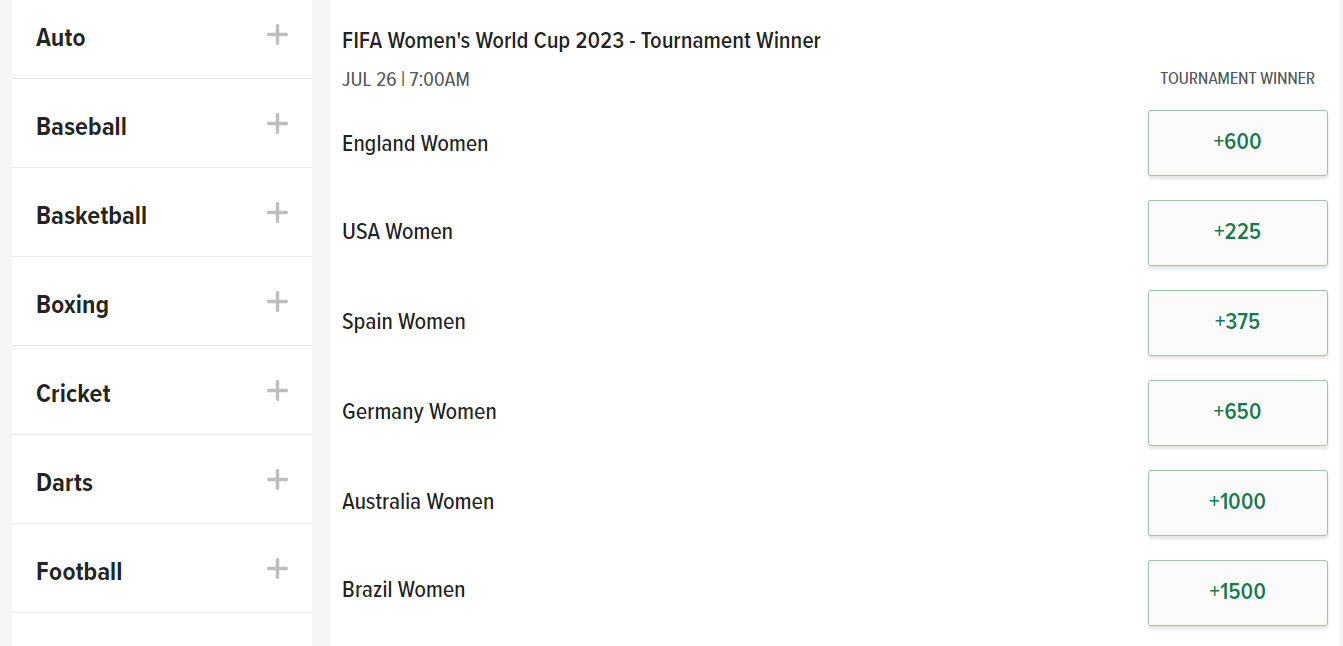This screenshot has height=646, width=1343.
Task: Click the FIFA Women's World Cup title
Action: 581,41
